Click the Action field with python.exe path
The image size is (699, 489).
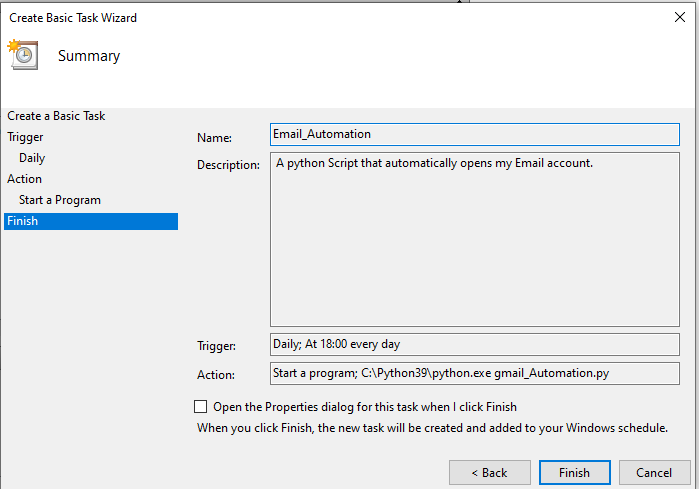tap(475, 373)
